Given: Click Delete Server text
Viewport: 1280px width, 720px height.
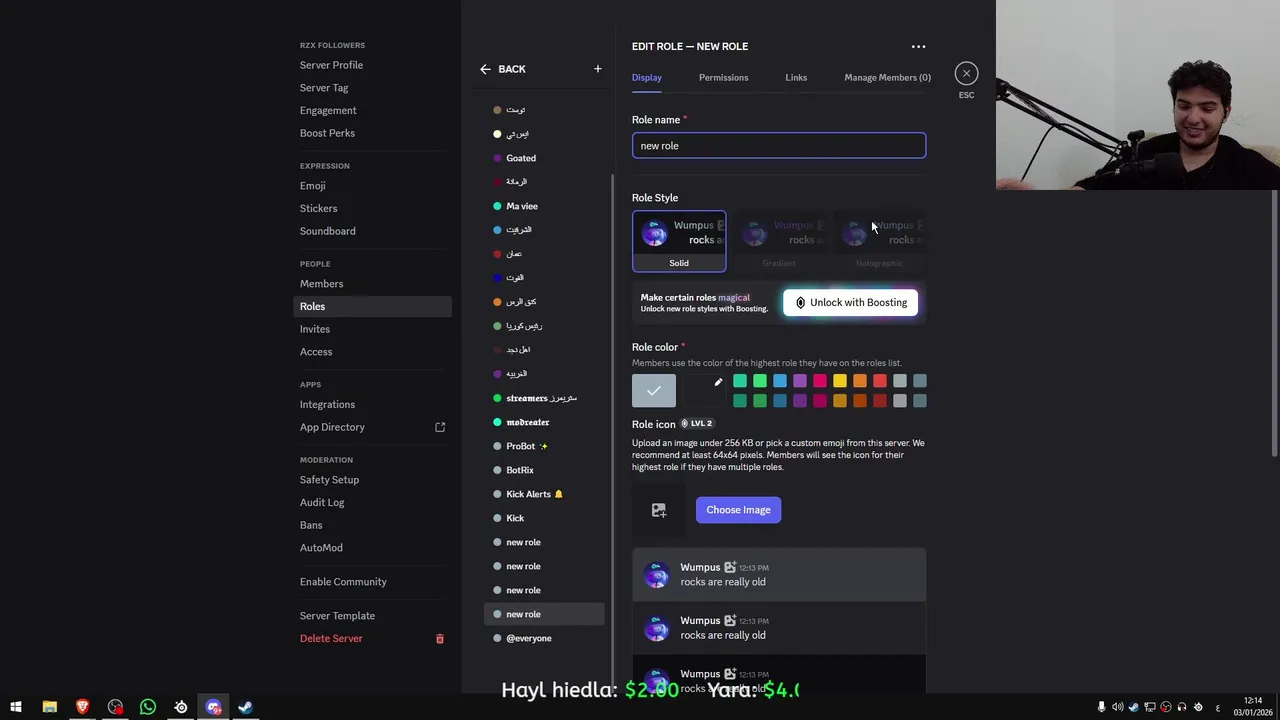Looking at the screenshot, I should pyautogui.click(x=331, y=639).
